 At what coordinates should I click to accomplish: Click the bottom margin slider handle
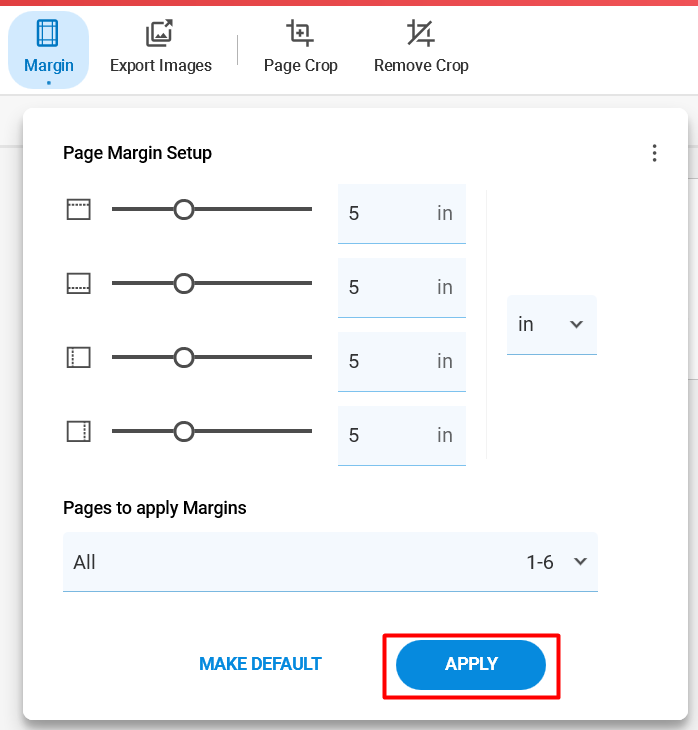point(184,284)
